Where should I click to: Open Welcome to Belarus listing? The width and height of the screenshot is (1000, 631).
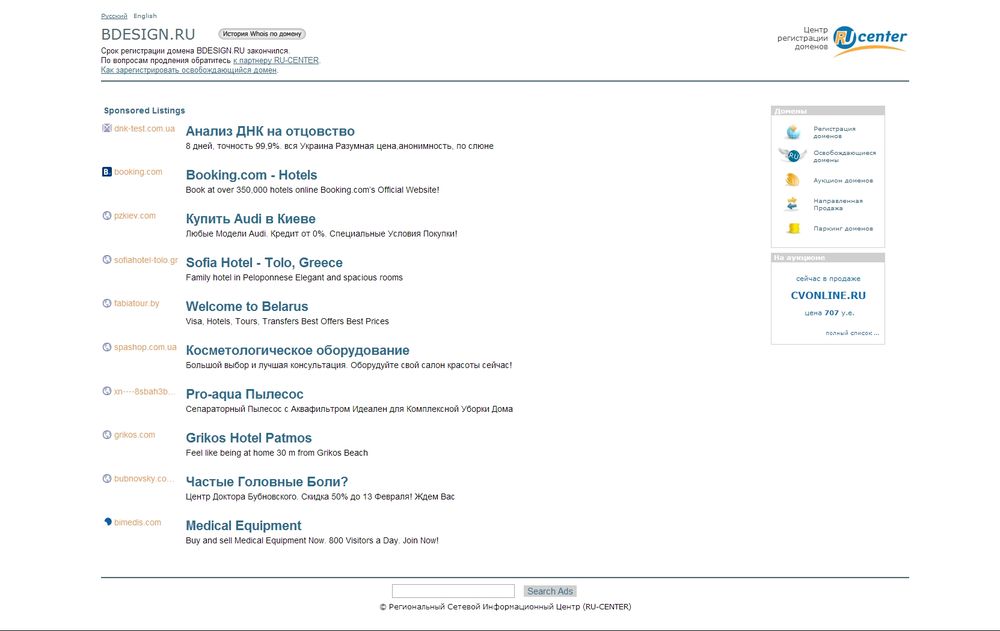[247, 306]
